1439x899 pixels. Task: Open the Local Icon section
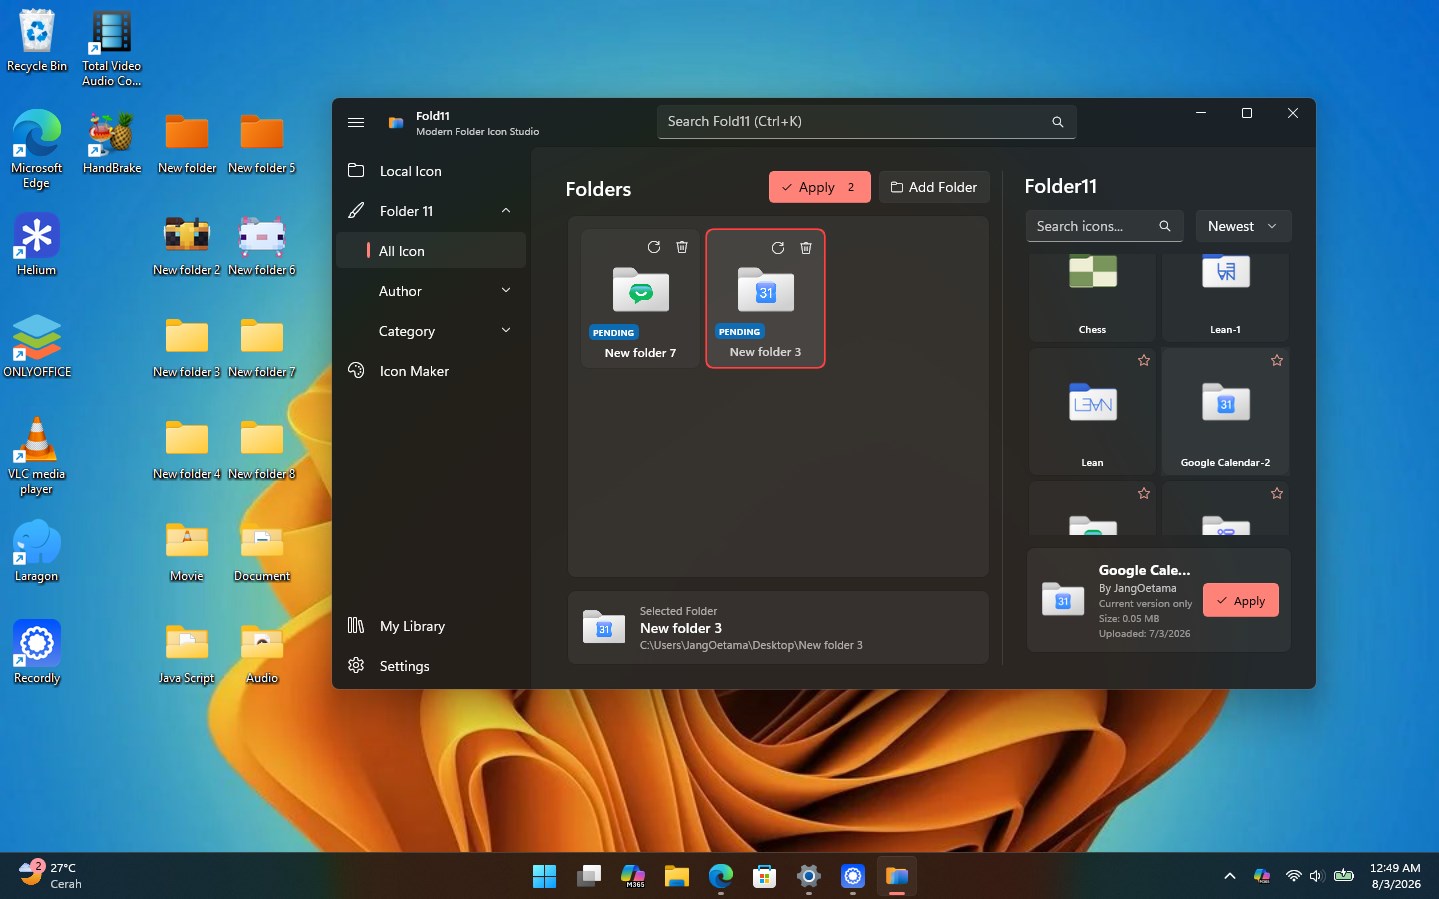tap(431, 171)
